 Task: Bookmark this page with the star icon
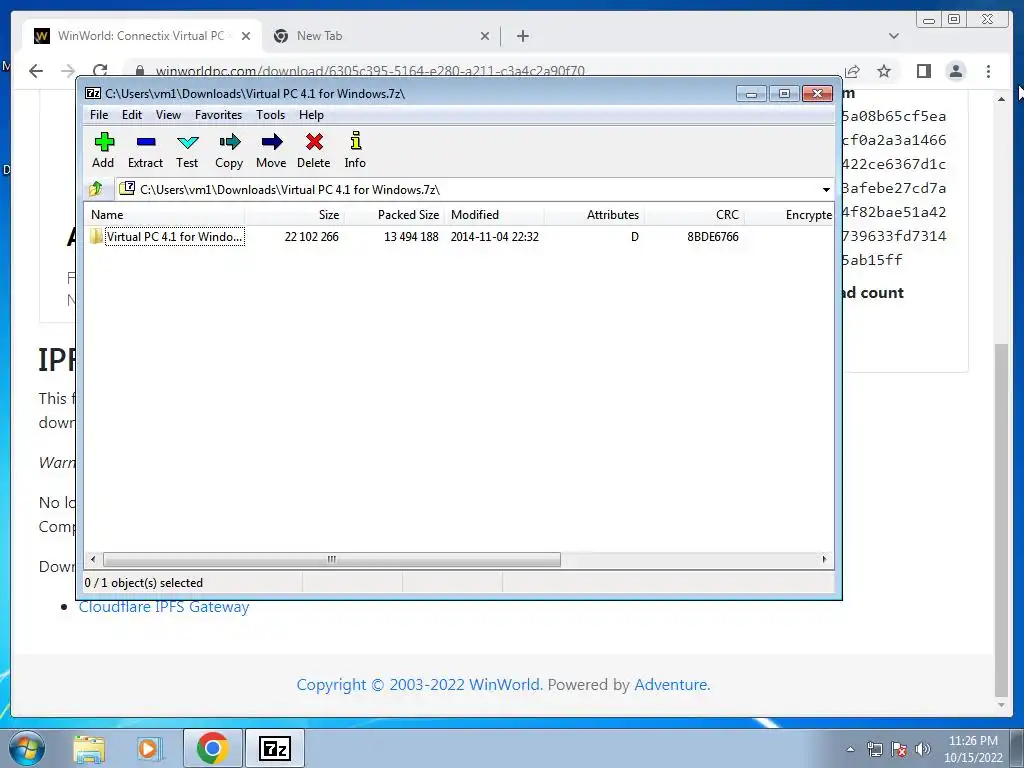pos(884,71)
